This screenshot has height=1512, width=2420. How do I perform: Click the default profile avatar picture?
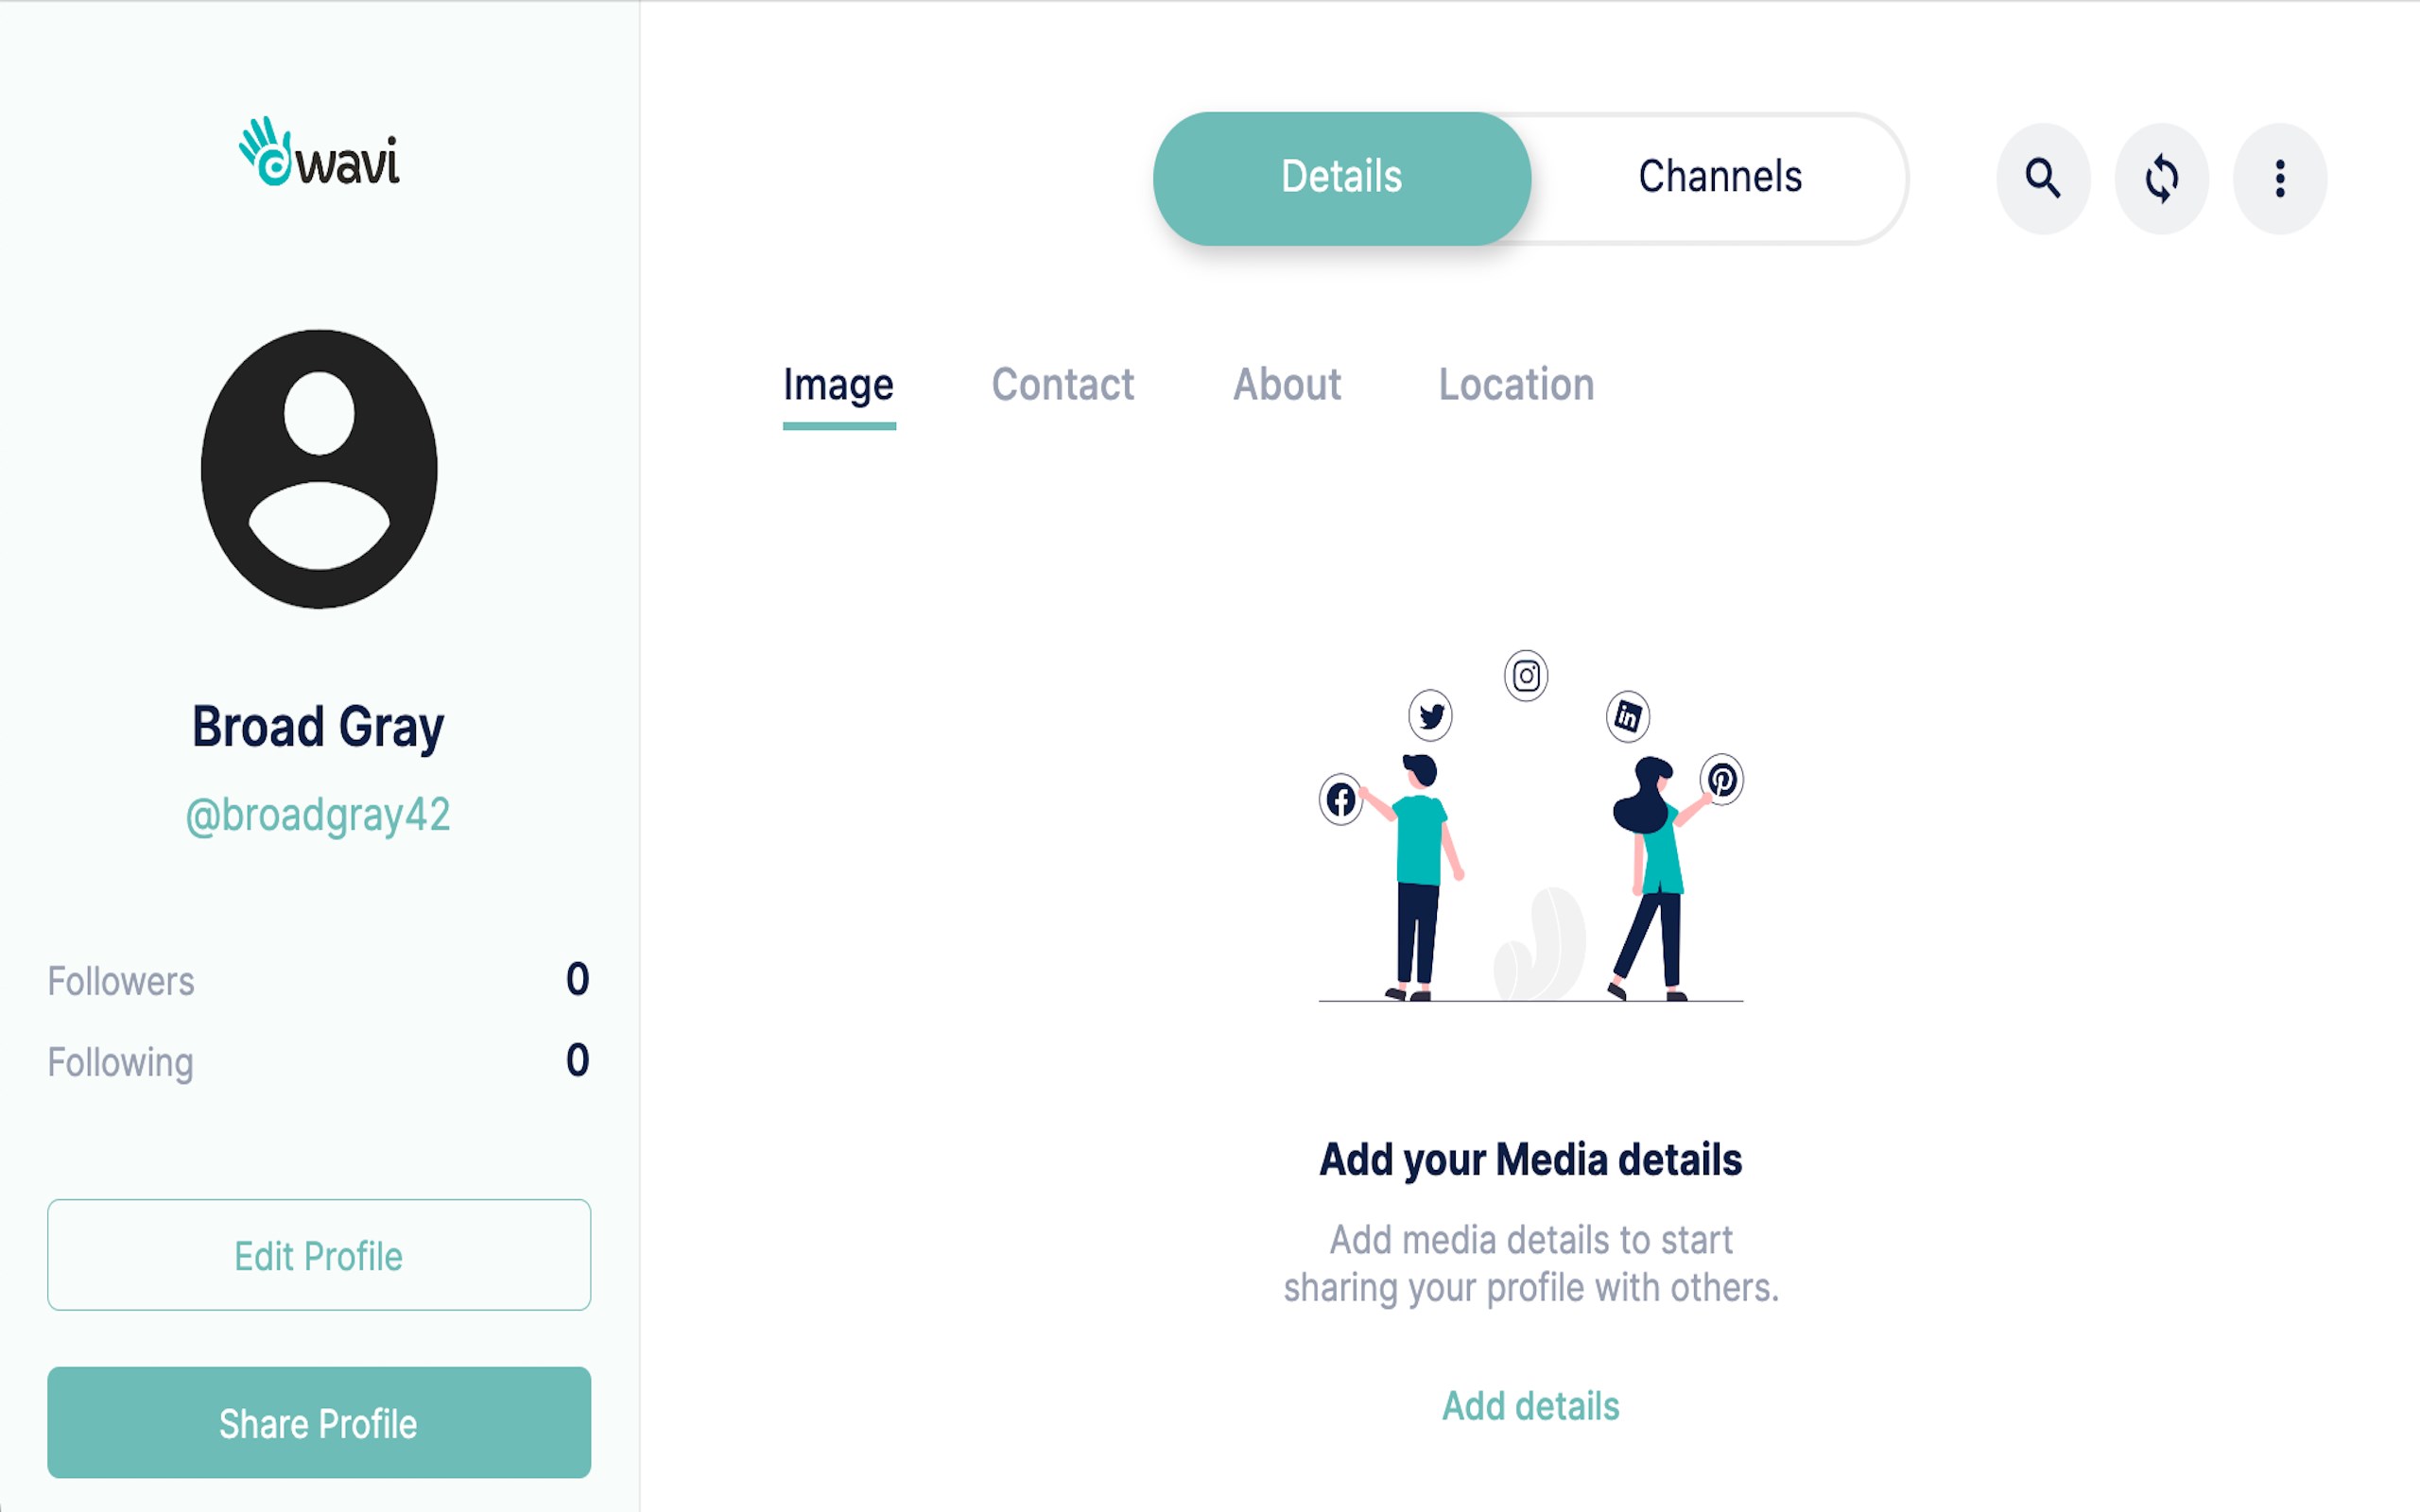click(x=319, y=469)
